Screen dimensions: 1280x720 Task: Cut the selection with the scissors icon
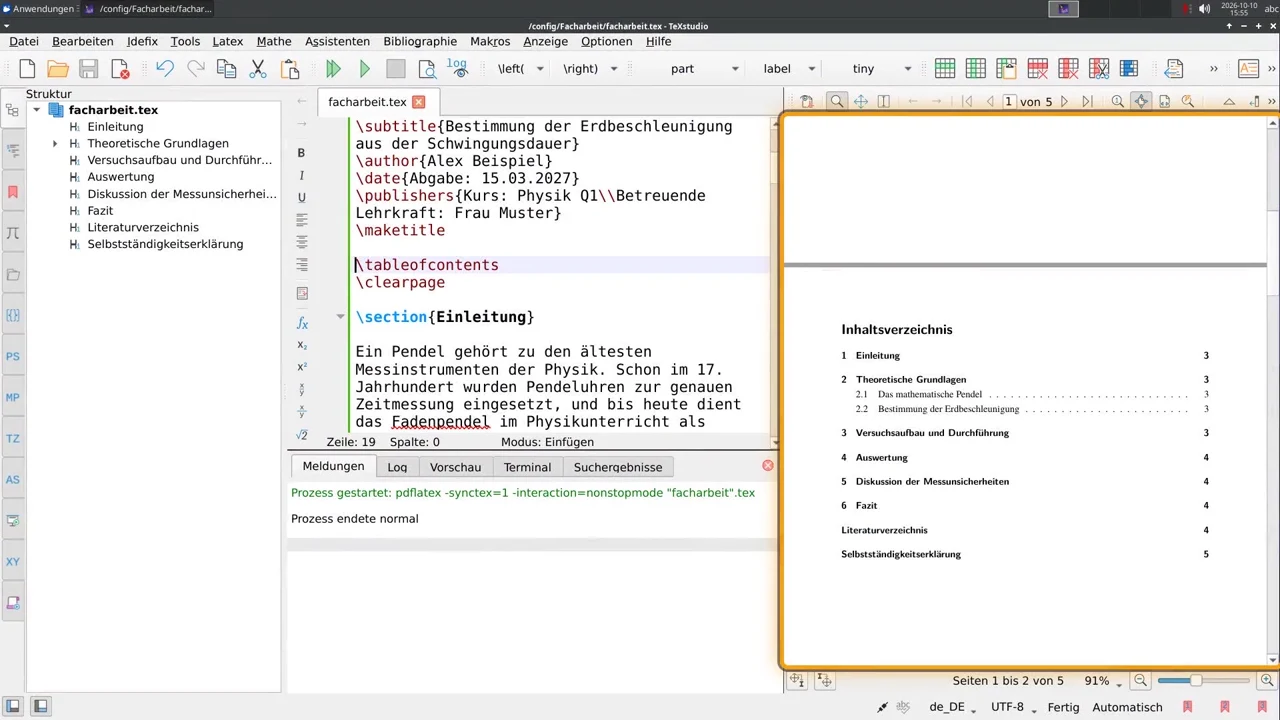[x=258, y=69]
